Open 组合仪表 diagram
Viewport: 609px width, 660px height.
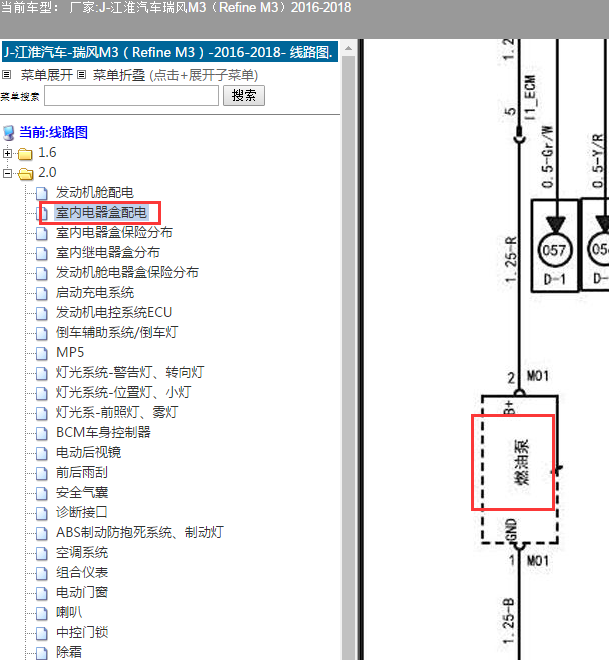coord(82,572)
